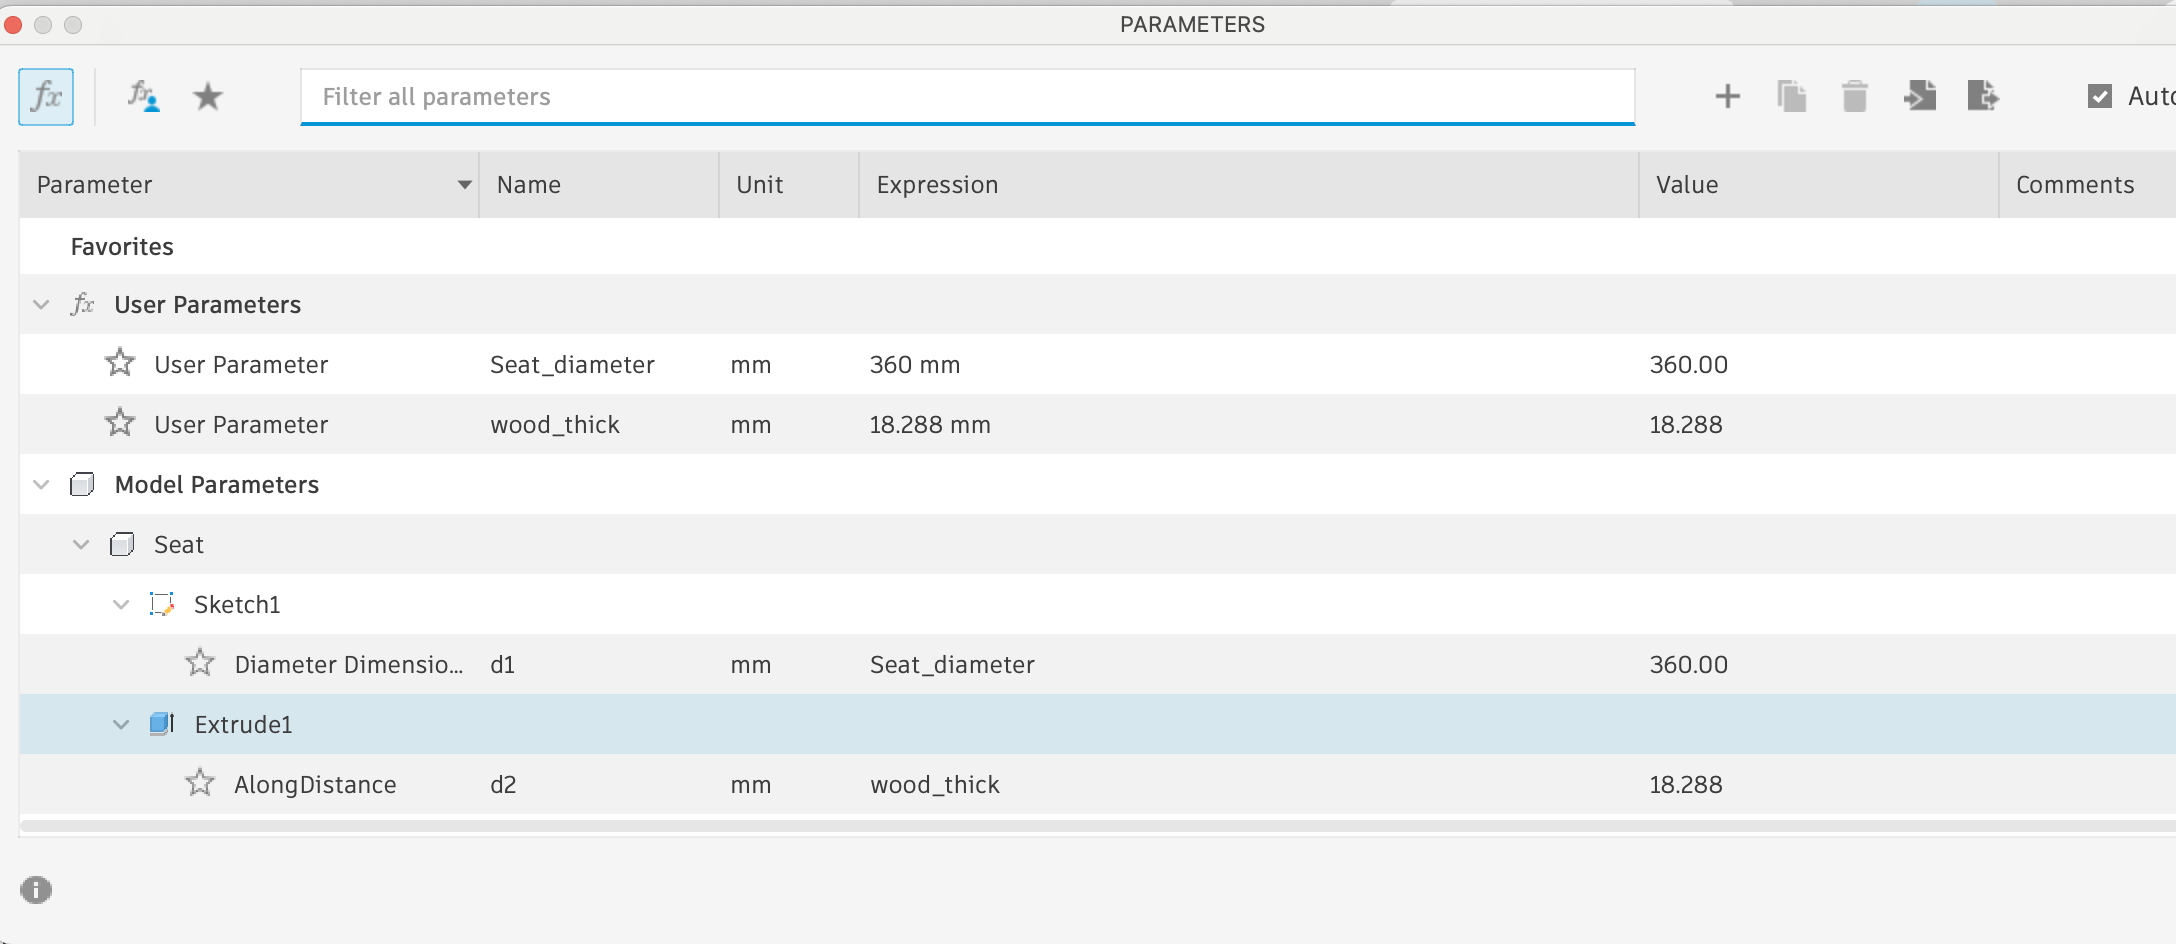This screenshot has width=2176, height=944.
Task: Click the 18.288 value in AlongDistance row
Action: click(1686, 785)
